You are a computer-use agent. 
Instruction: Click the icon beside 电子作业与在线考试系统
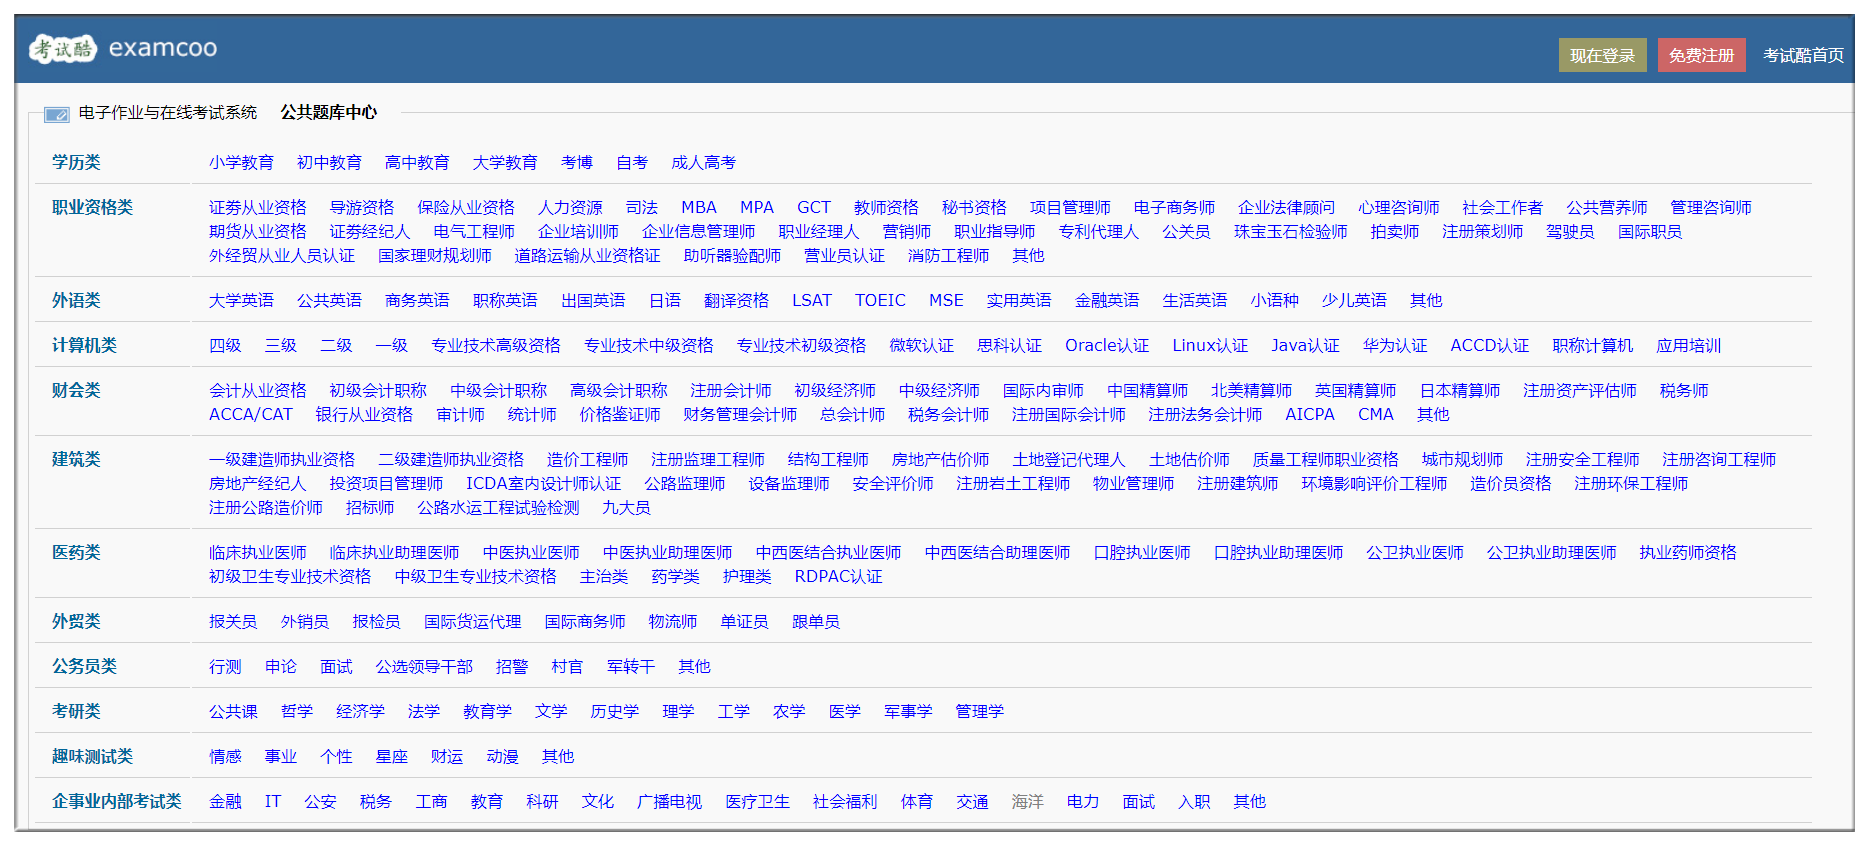[57, 114]
